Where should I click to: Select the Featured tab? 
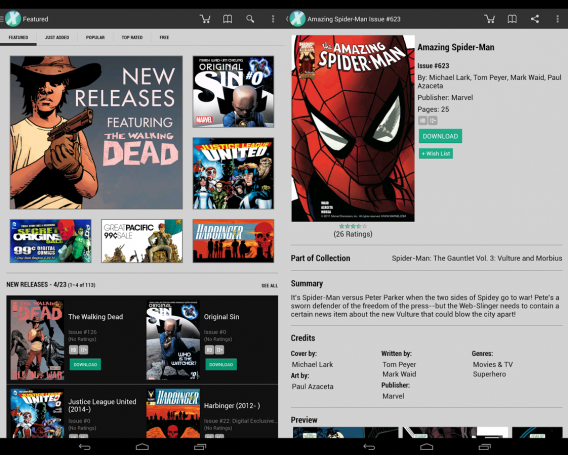click(x=18, y=37)
